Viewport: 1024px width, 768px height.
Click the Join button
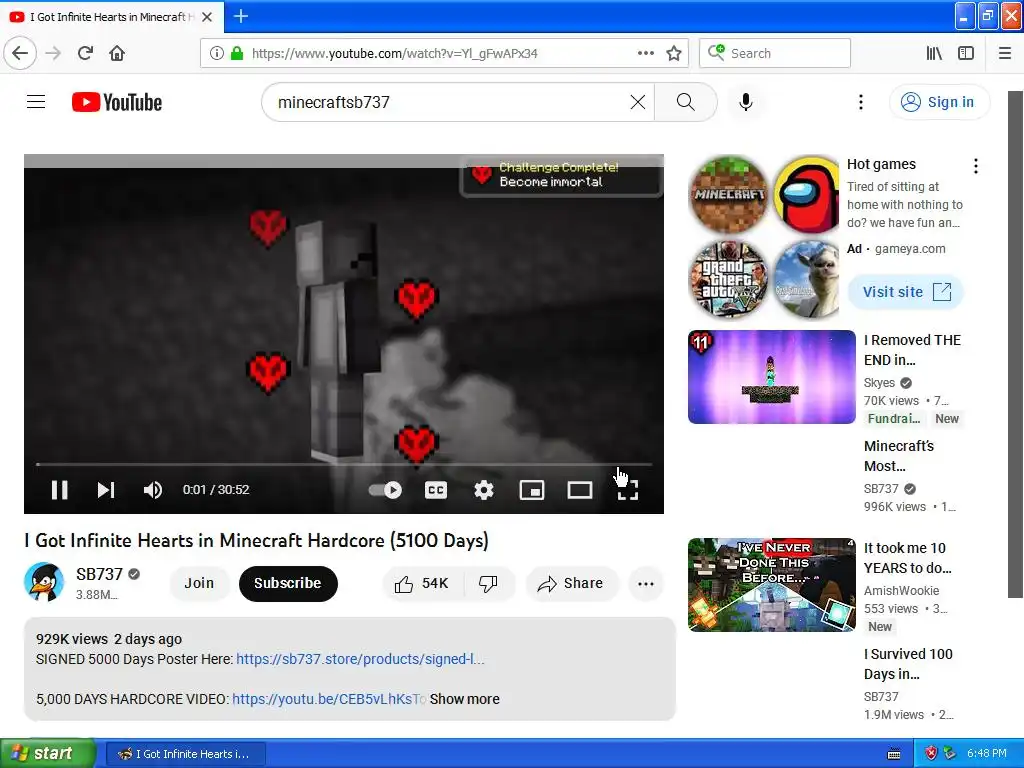pyautogui.click(x=199, y=583)
